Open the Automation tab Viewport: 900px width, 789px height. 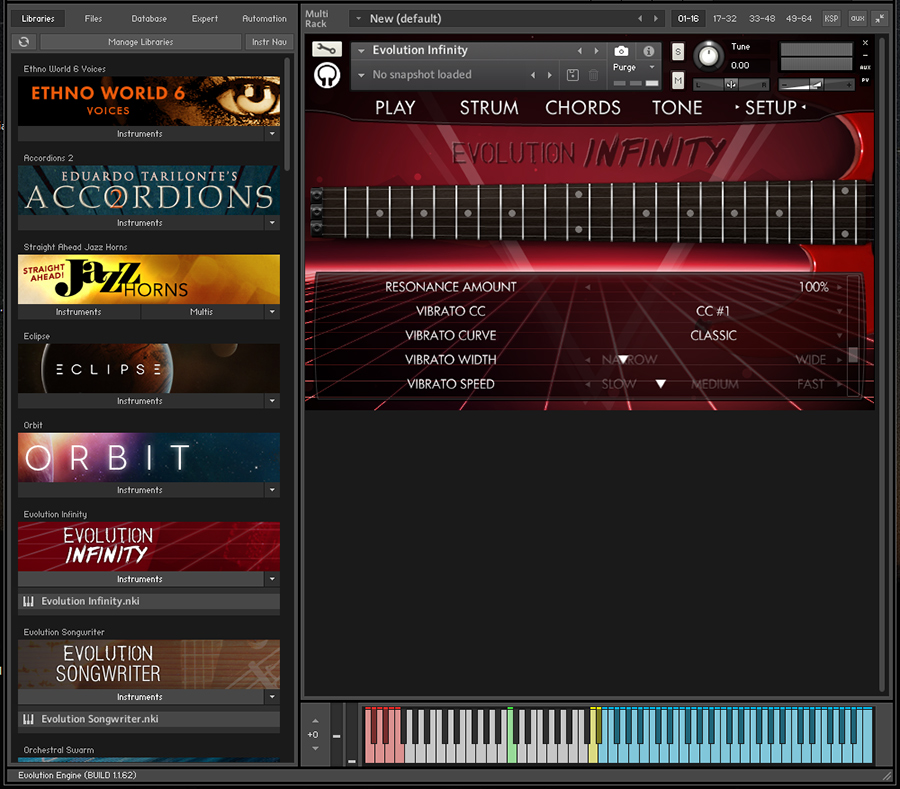point(264,18)
